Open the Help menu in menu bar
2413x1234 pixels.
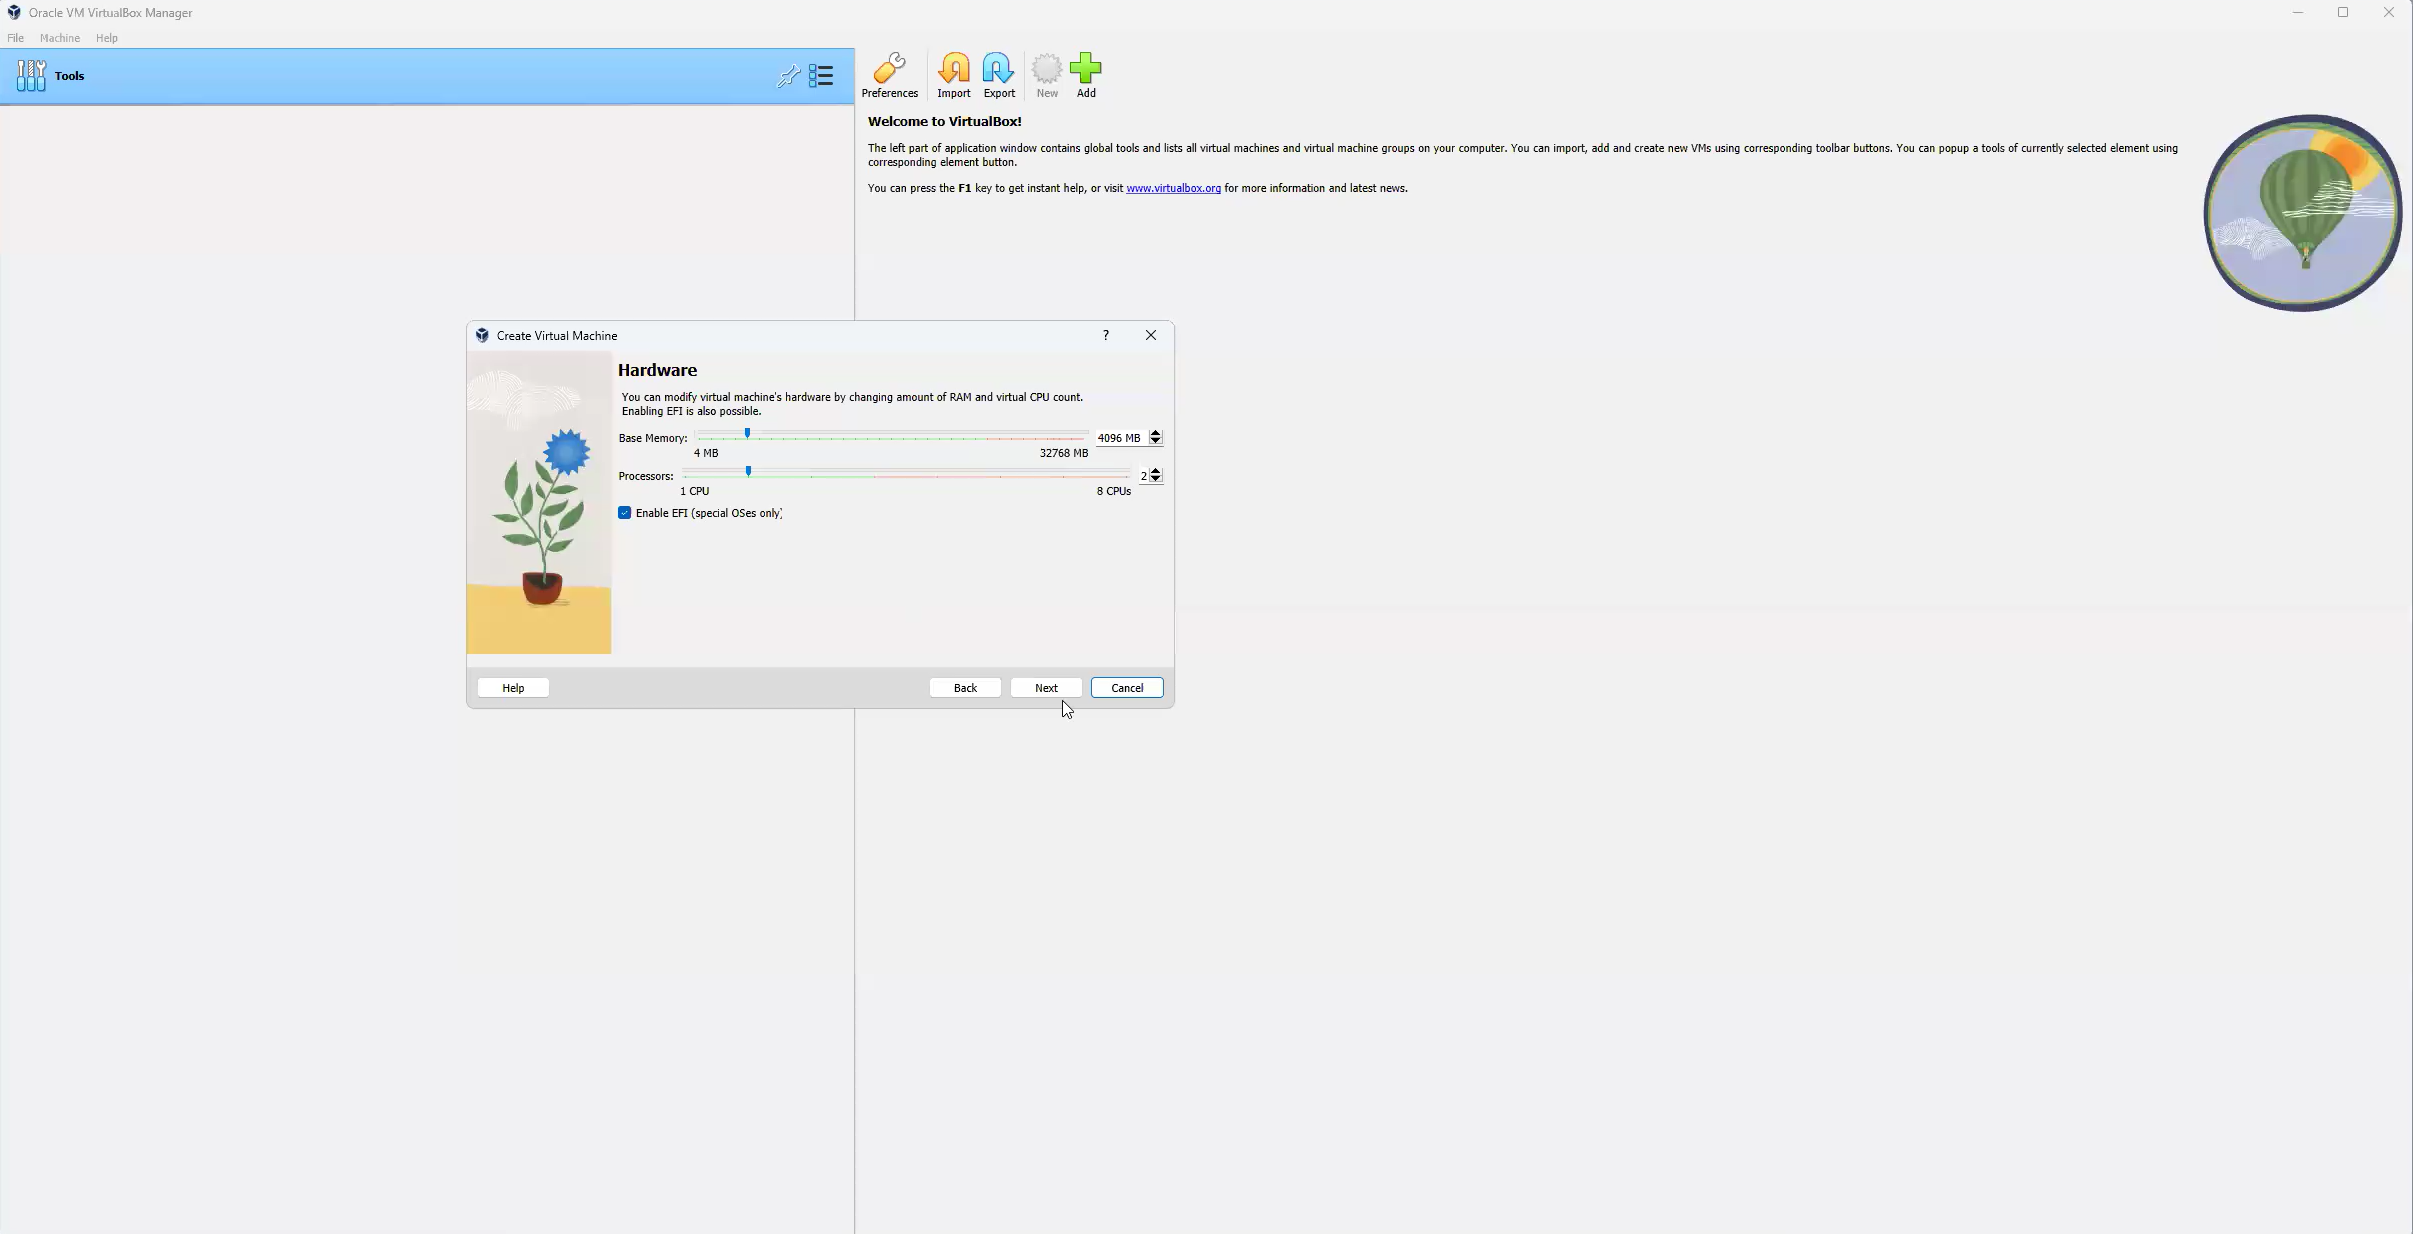(105, 36)
